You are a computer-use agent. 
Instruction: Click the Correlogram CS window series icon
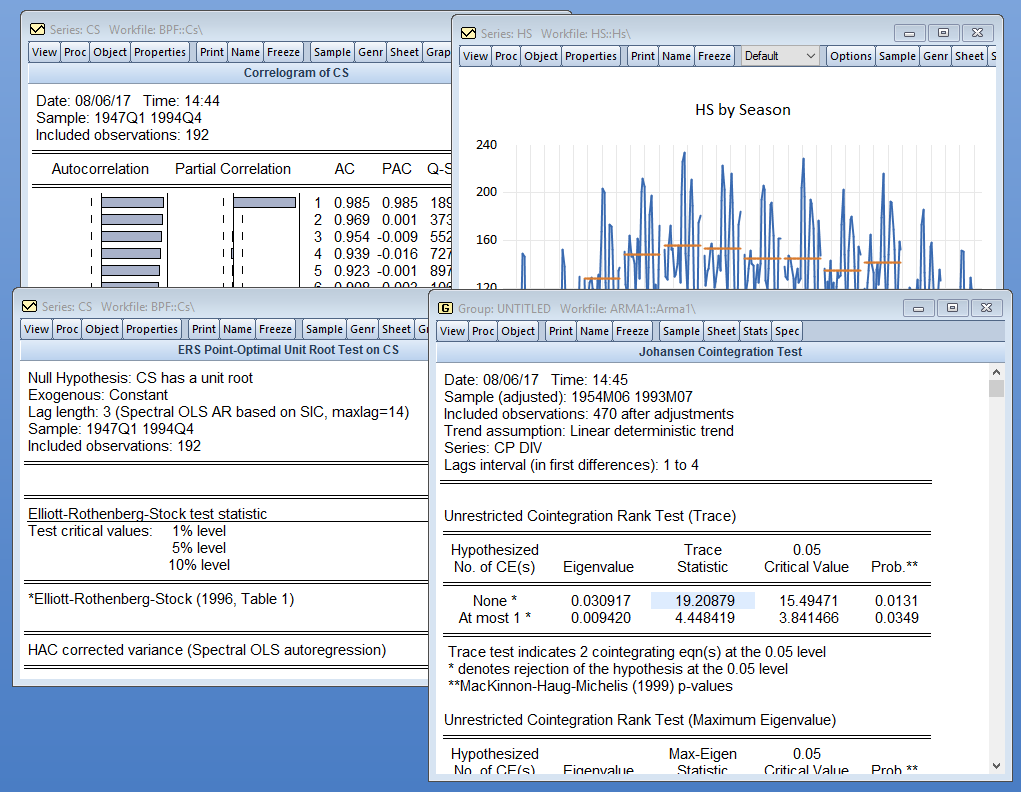pos(37,29)
